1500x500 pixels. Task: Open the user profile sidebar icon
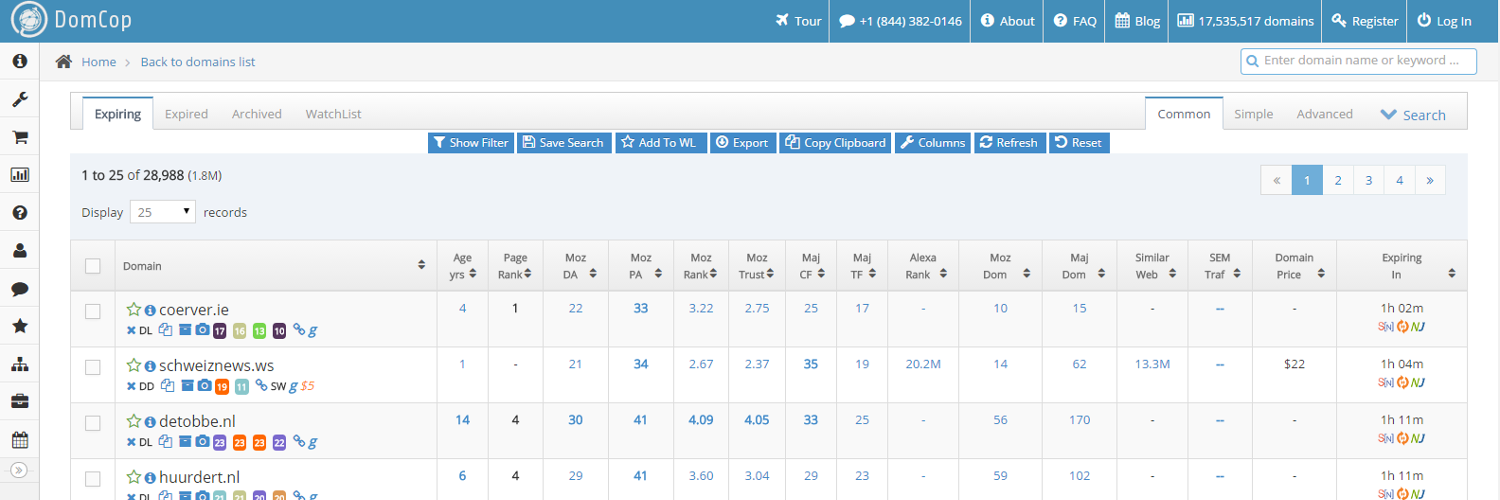click(19, 251)
